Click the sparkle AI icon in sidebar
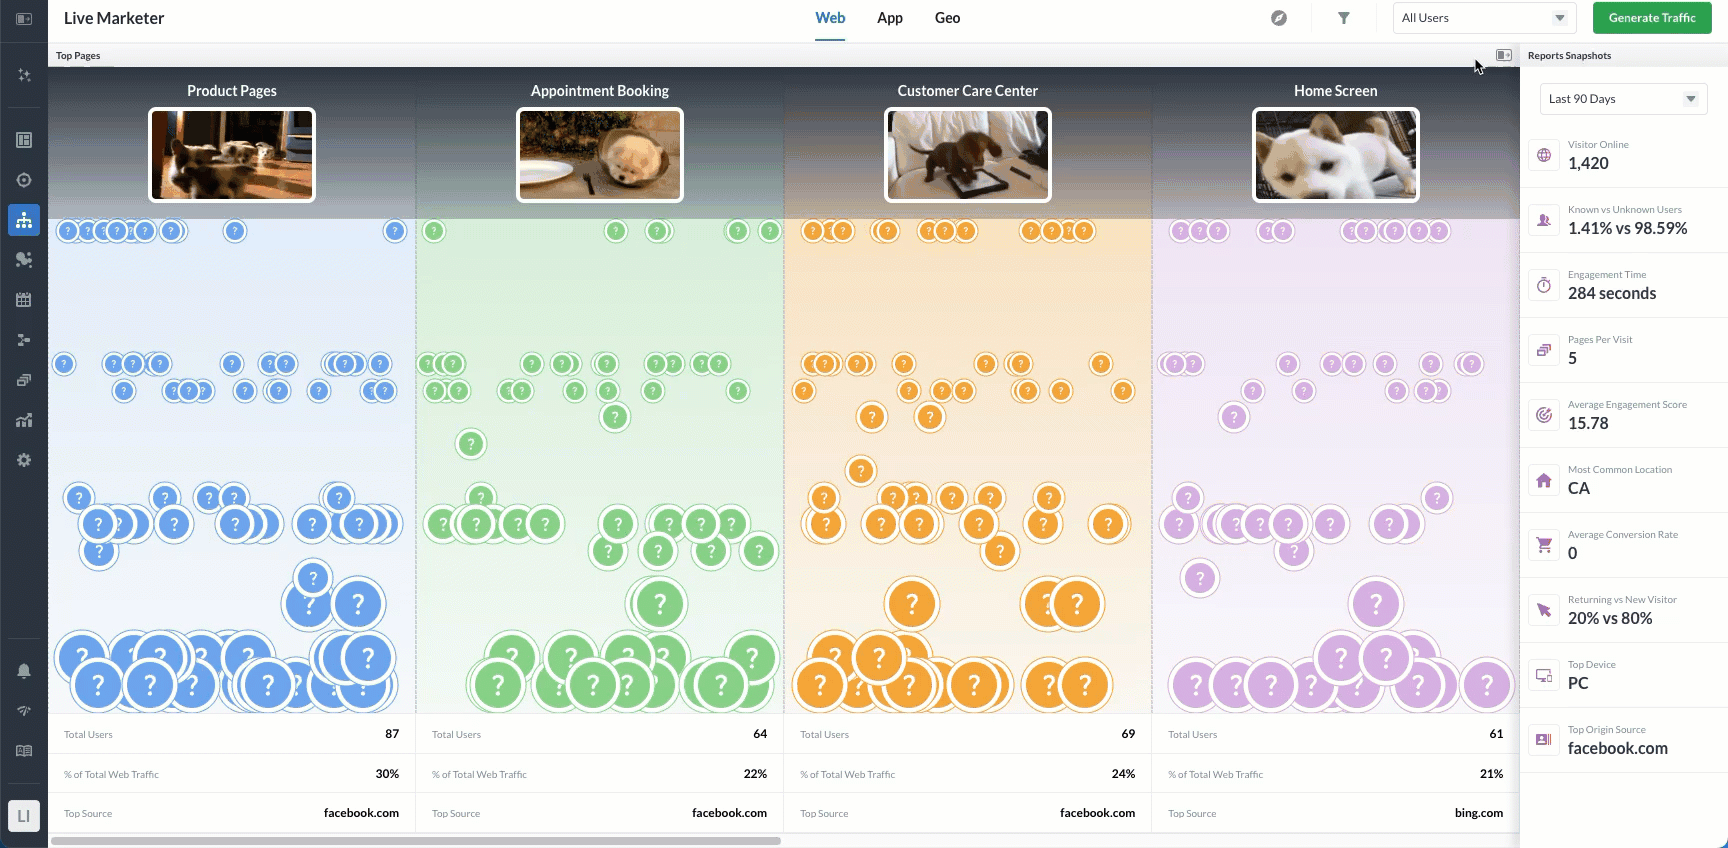Screen dimensions: 1728x848 (x=24, y=75)
